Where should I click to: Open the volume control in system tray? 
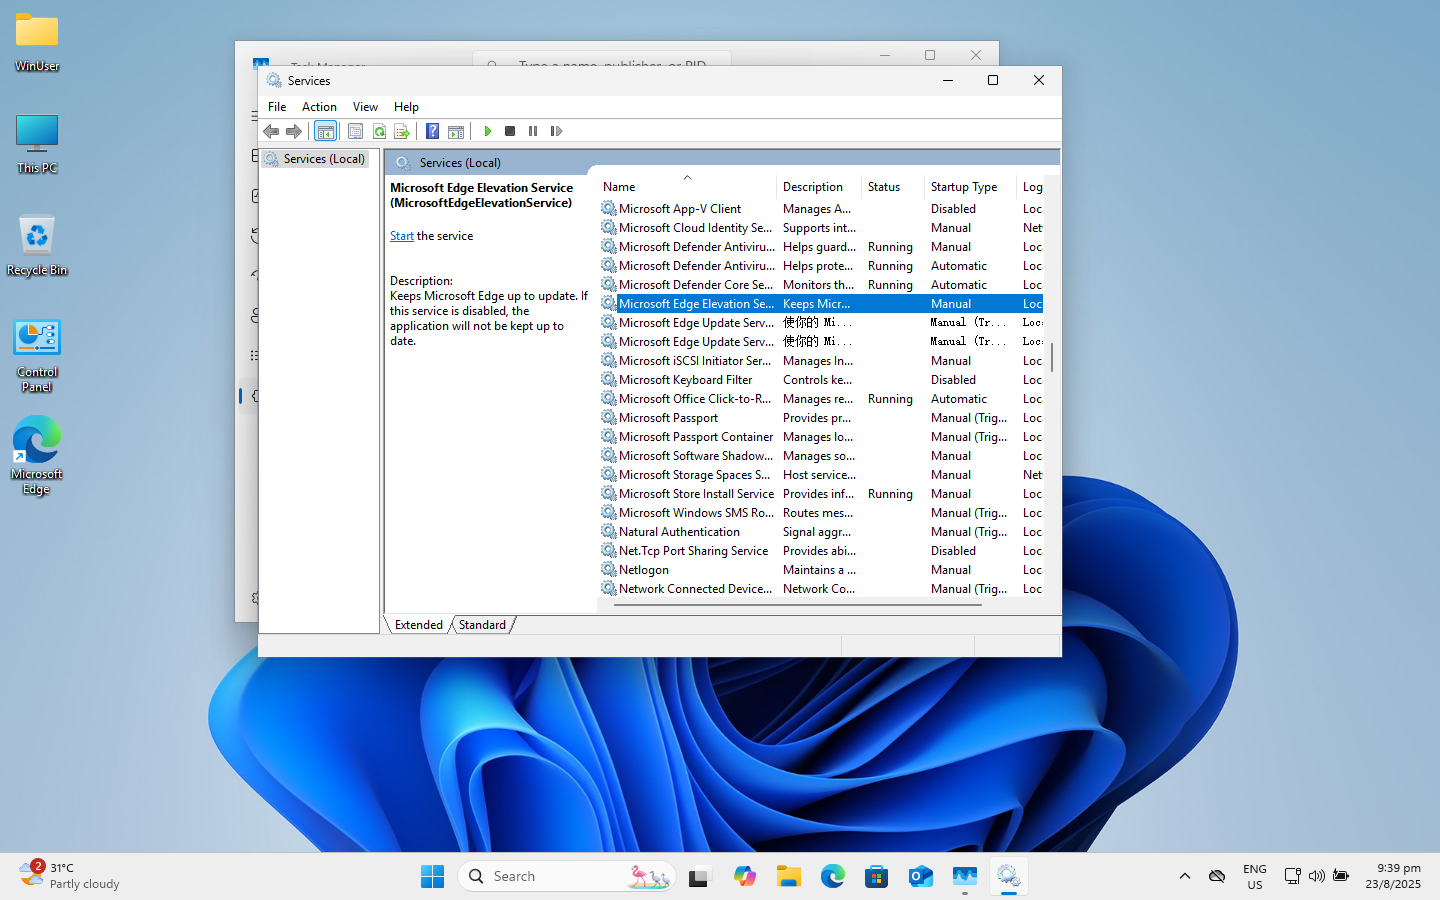[x=1317, y=876]
